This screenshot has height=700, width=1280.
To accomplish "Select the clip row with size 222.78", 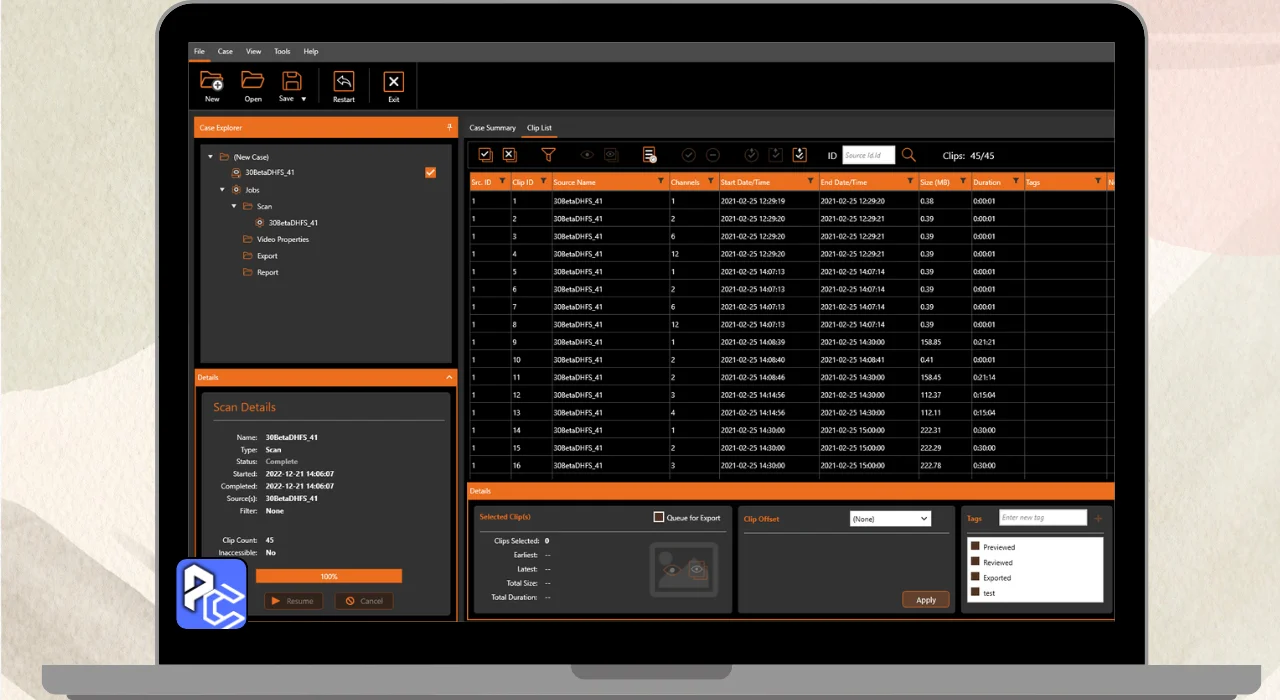I will click(790, 465).
